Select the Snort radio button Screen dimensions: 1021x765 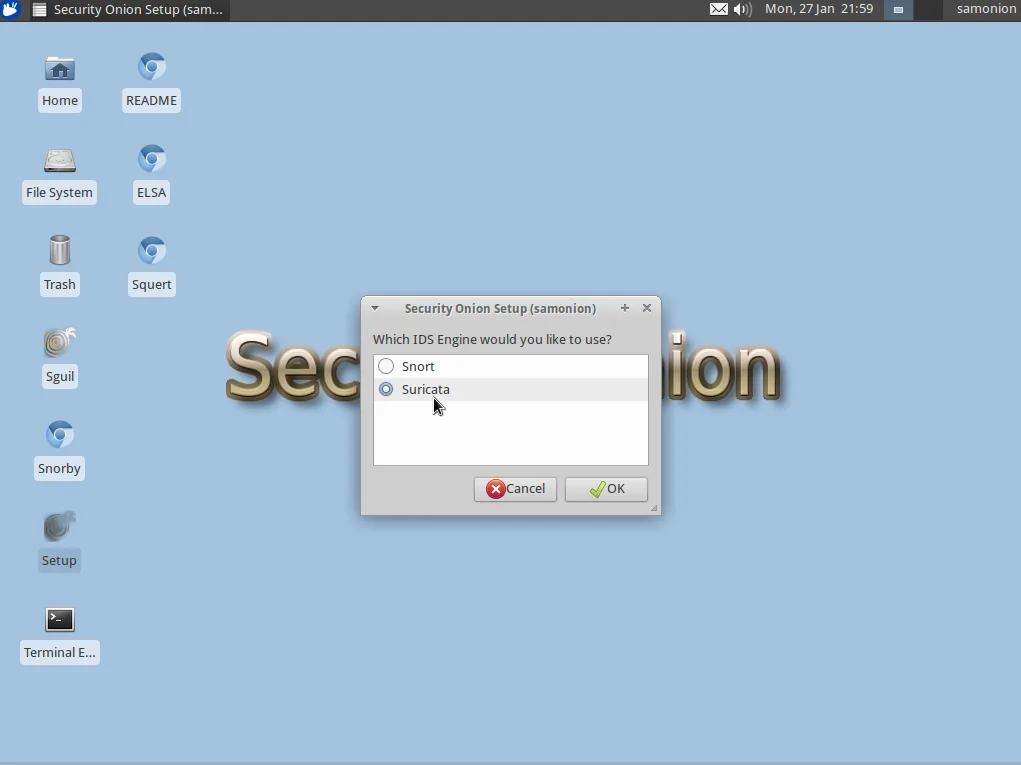coord(386,366)
